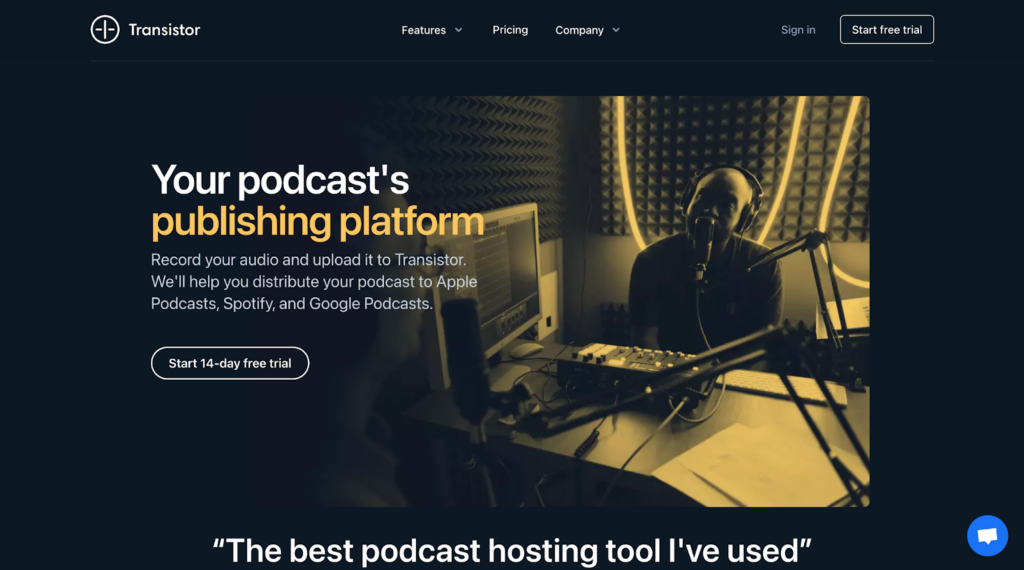
Task: Click 'The best podcast hosting tool I've used' quote
Action: [x=512, y=550]
